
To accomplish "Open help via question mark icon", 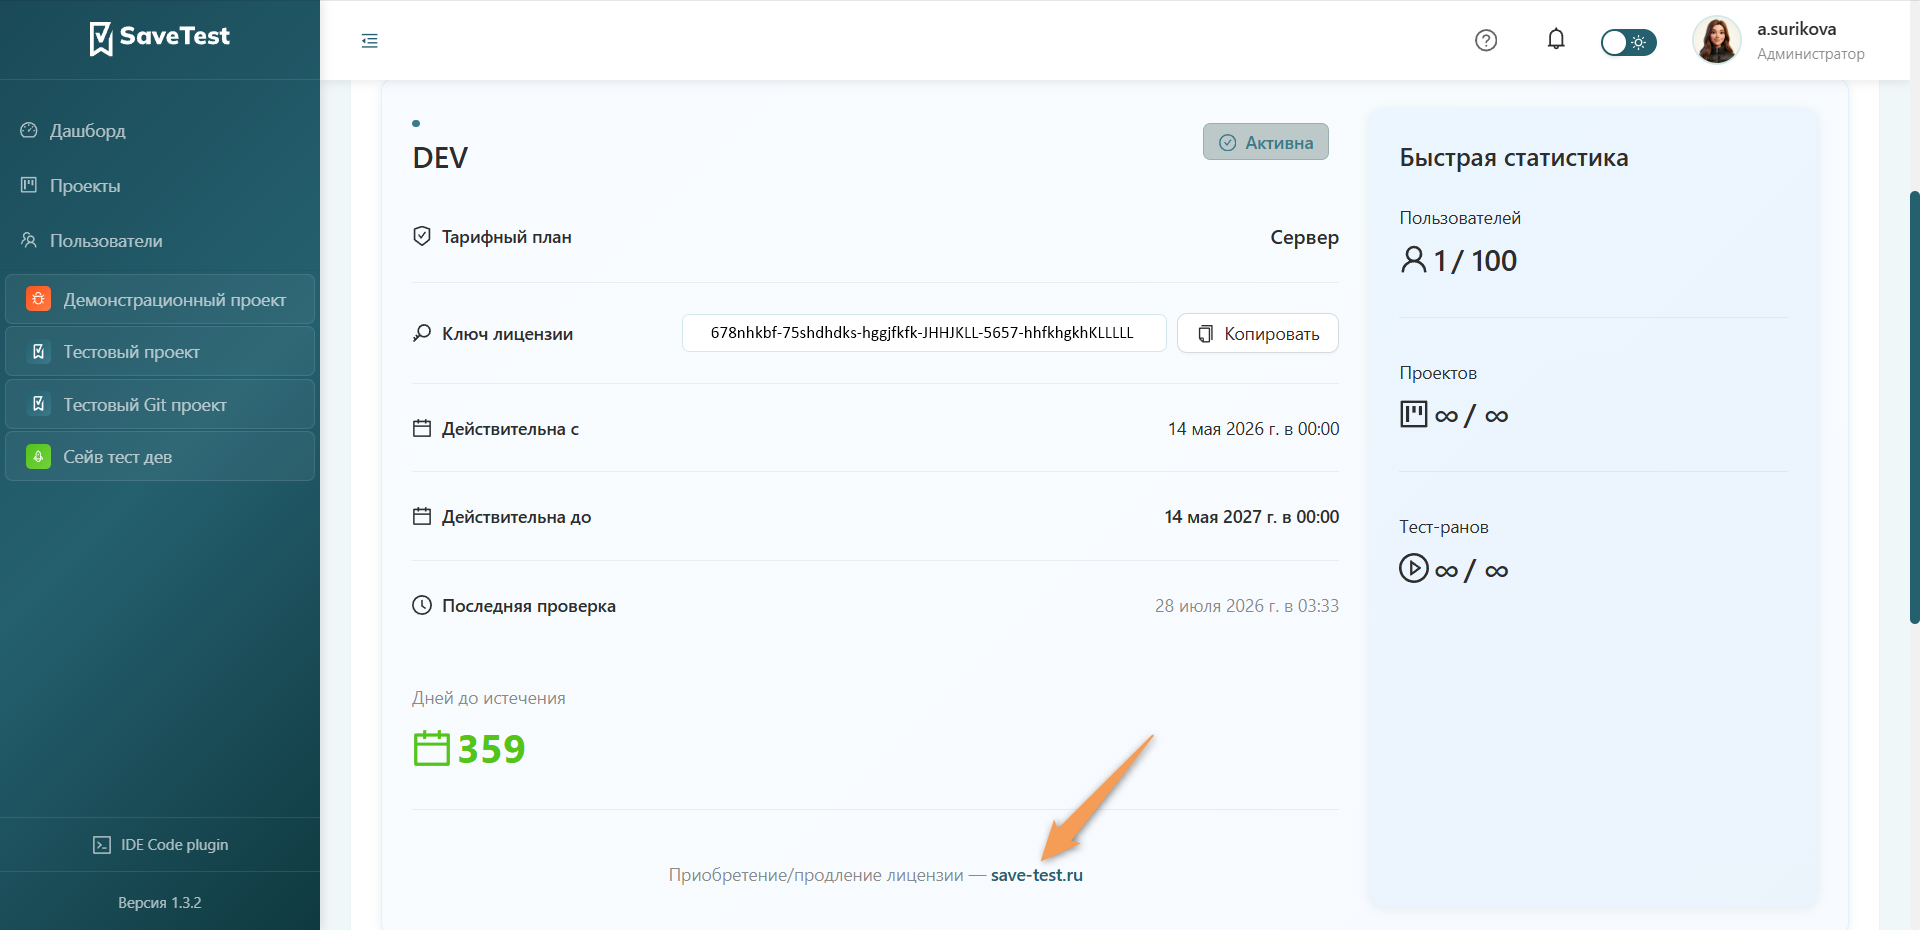I will [x=1486, y=40].
